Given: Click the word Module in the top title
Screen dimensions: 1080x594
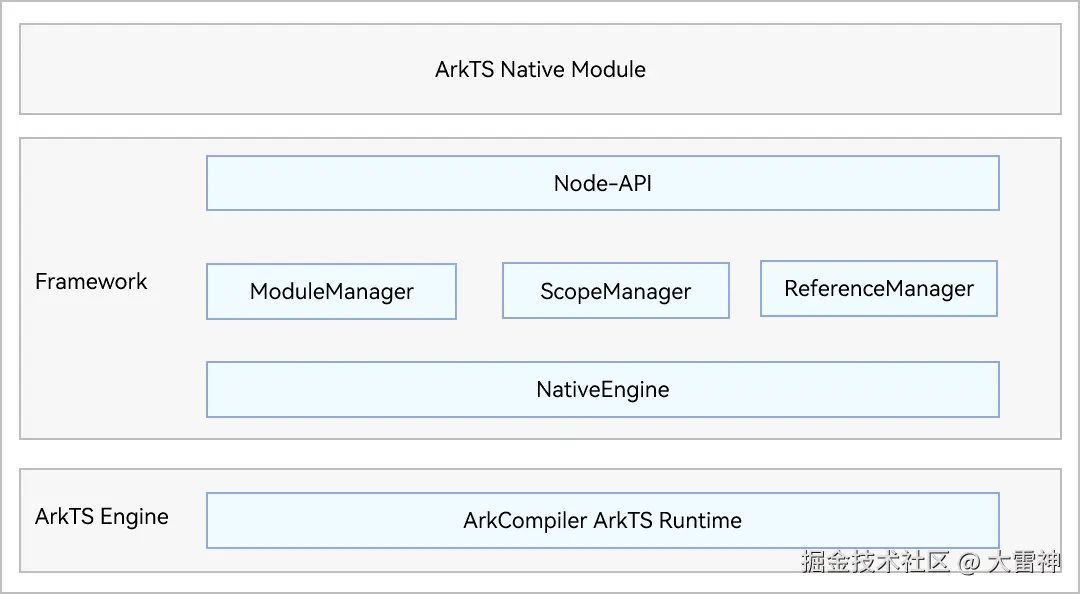Looking at the screenshot, I should coord(608,70).
